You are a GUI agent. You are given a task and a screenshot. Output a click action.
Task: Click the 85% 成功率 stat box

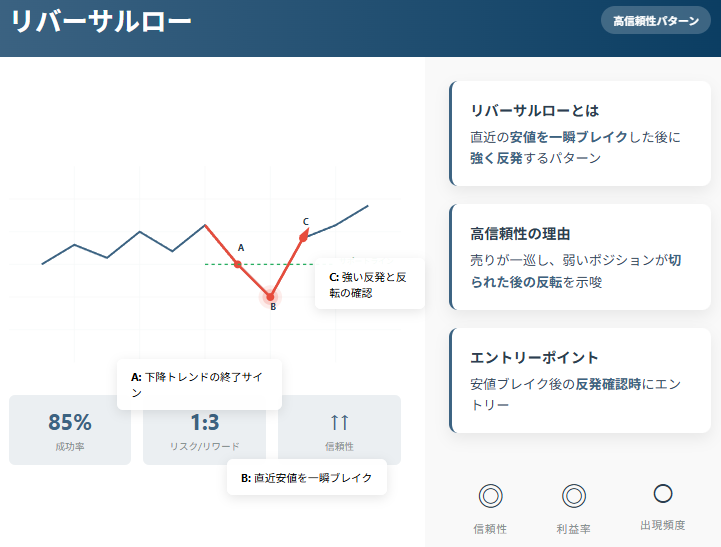70,430
